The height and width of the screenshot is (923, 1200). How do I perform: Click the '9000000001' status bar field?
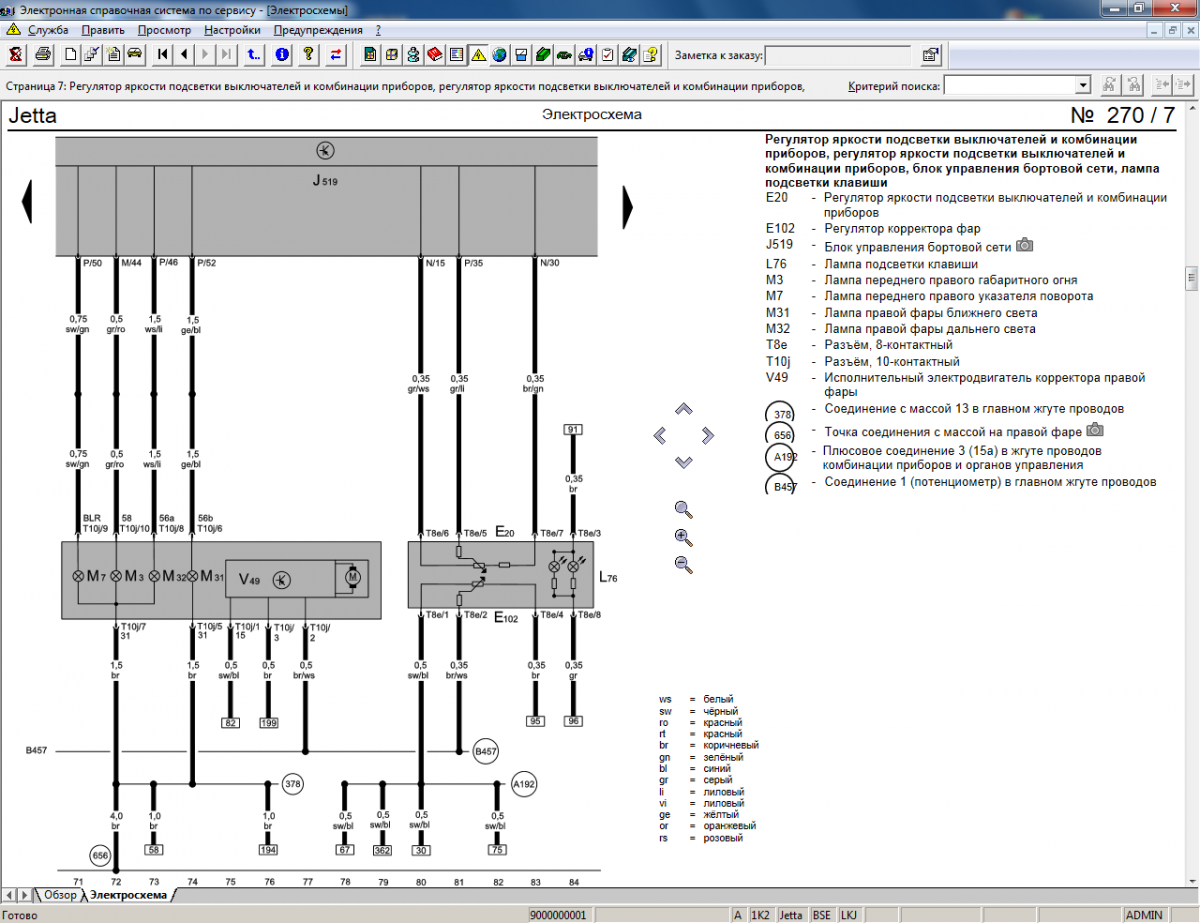click(558, 915)
